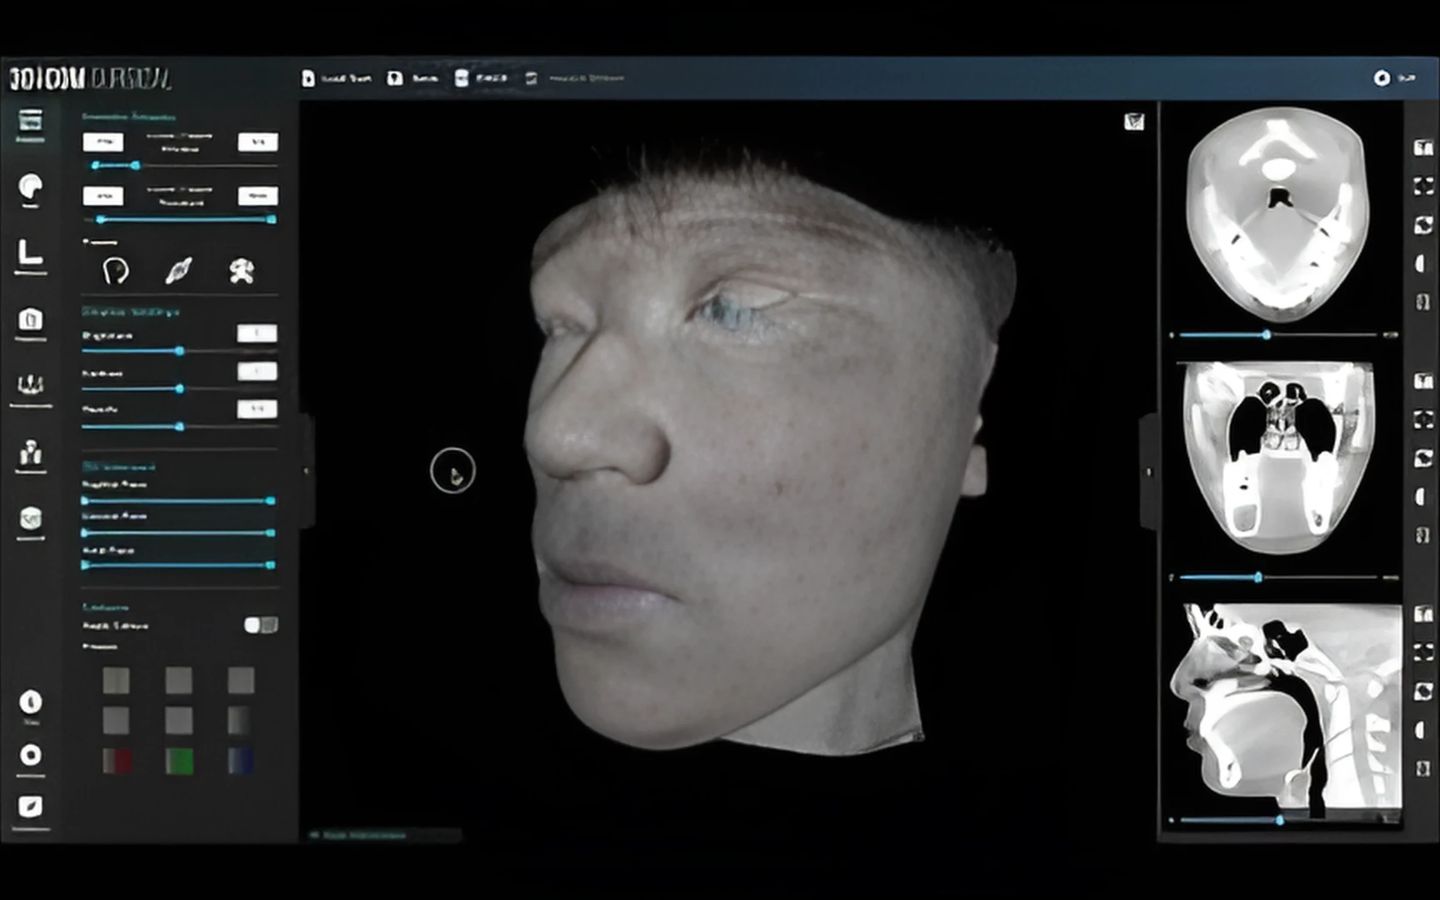Click the circular button in top-right header
This screenshot has width=1440, height=900.
(x=1382, y=78)
